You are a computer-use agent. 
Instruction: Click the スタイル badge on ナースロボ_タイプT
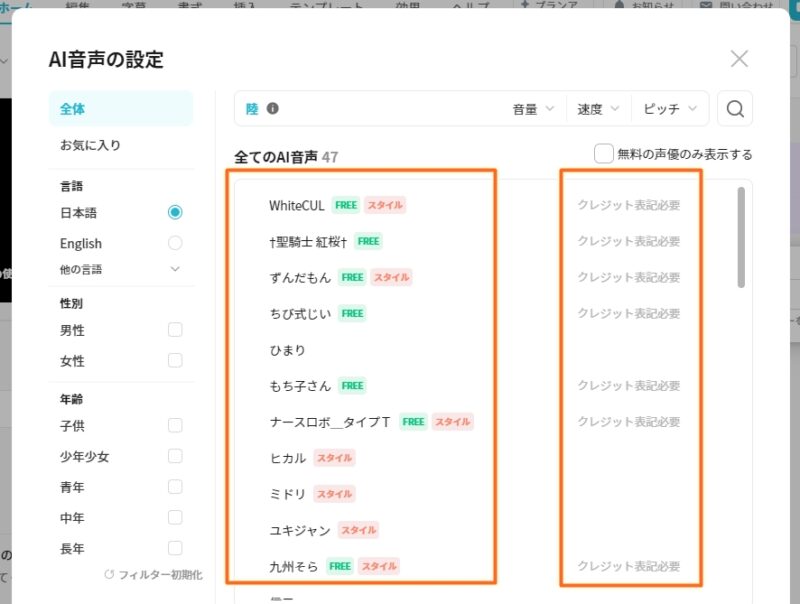(x=453, y=422)
